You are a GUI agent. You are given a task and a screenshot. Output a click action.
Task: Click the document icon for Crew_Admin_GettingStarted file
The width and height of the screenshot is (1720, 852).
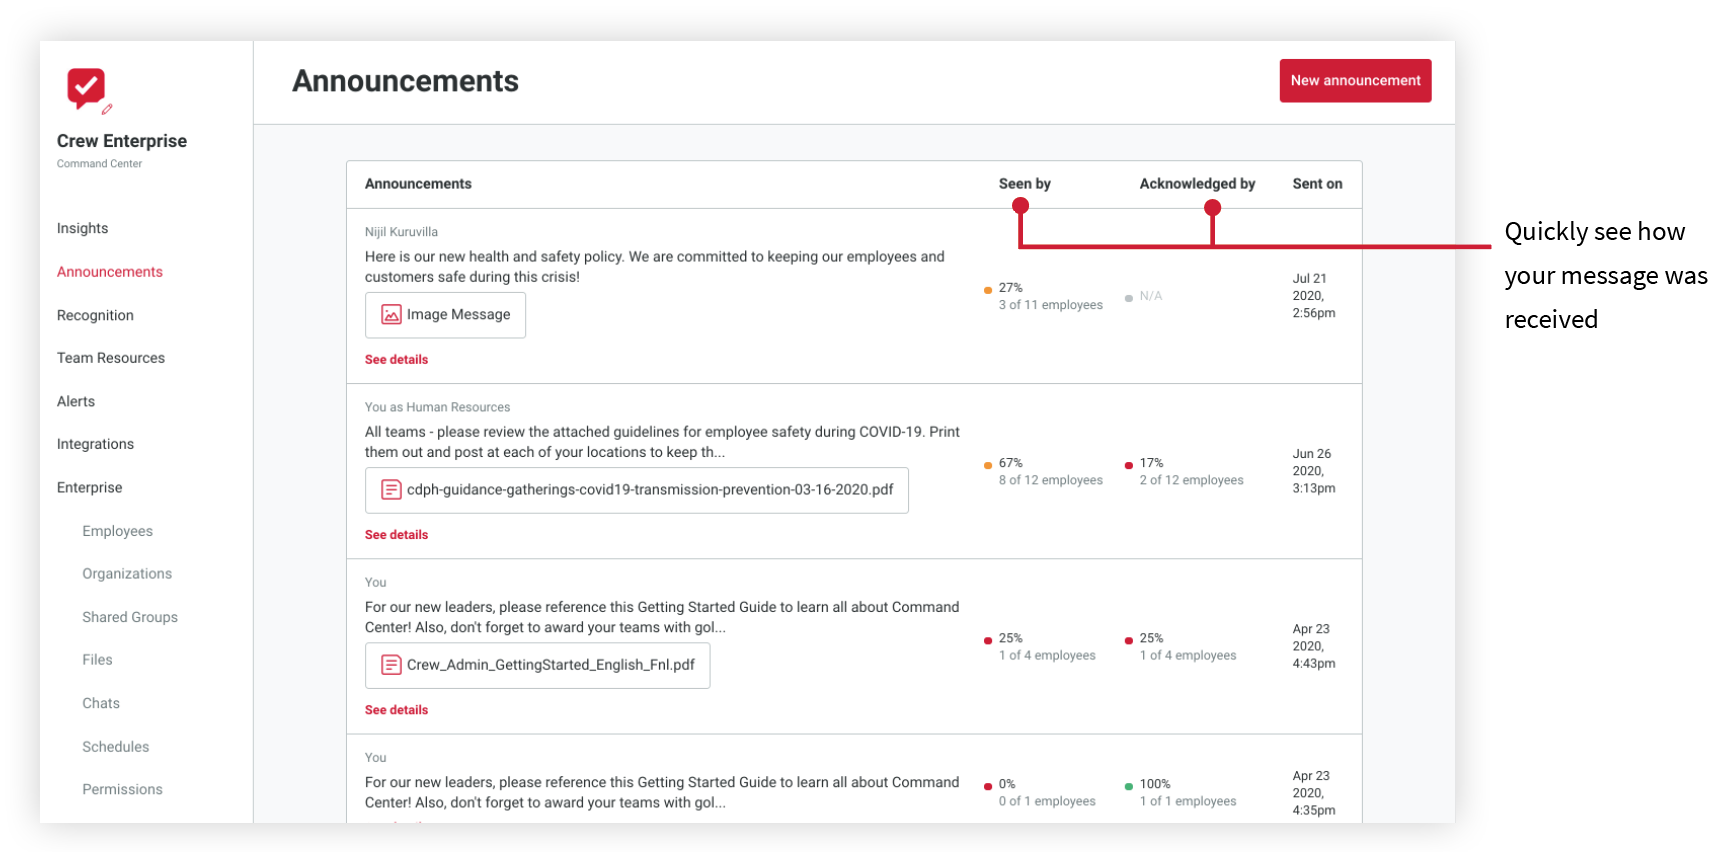click(x=391, y=665)
